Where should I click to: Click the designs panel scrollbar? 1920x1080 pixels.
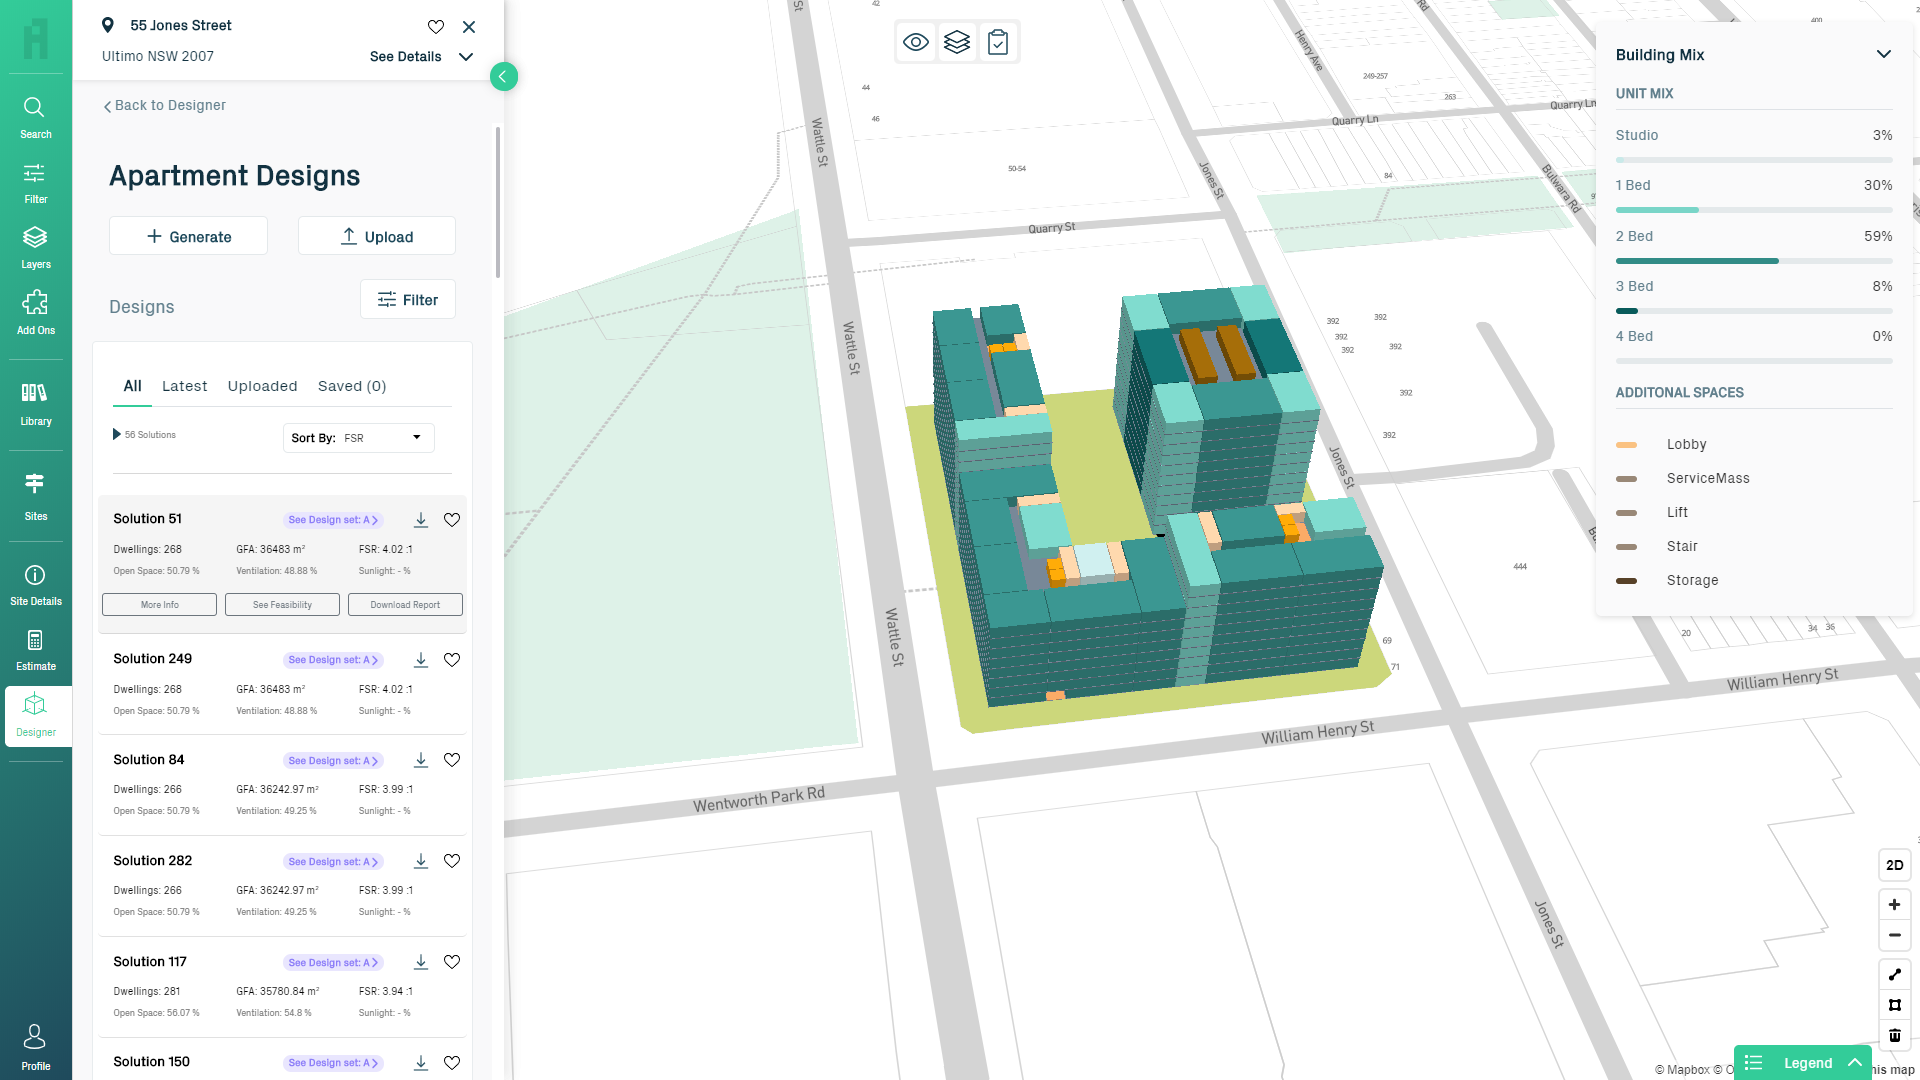[x=498, y=203]
